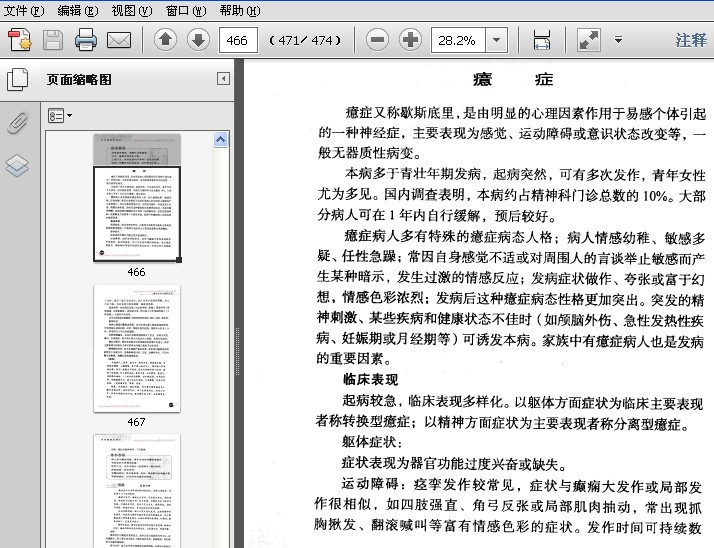The height and width of the screenshot is (548, 714).
Task: Collapse the page thumbnails pane
Action: 223,79
